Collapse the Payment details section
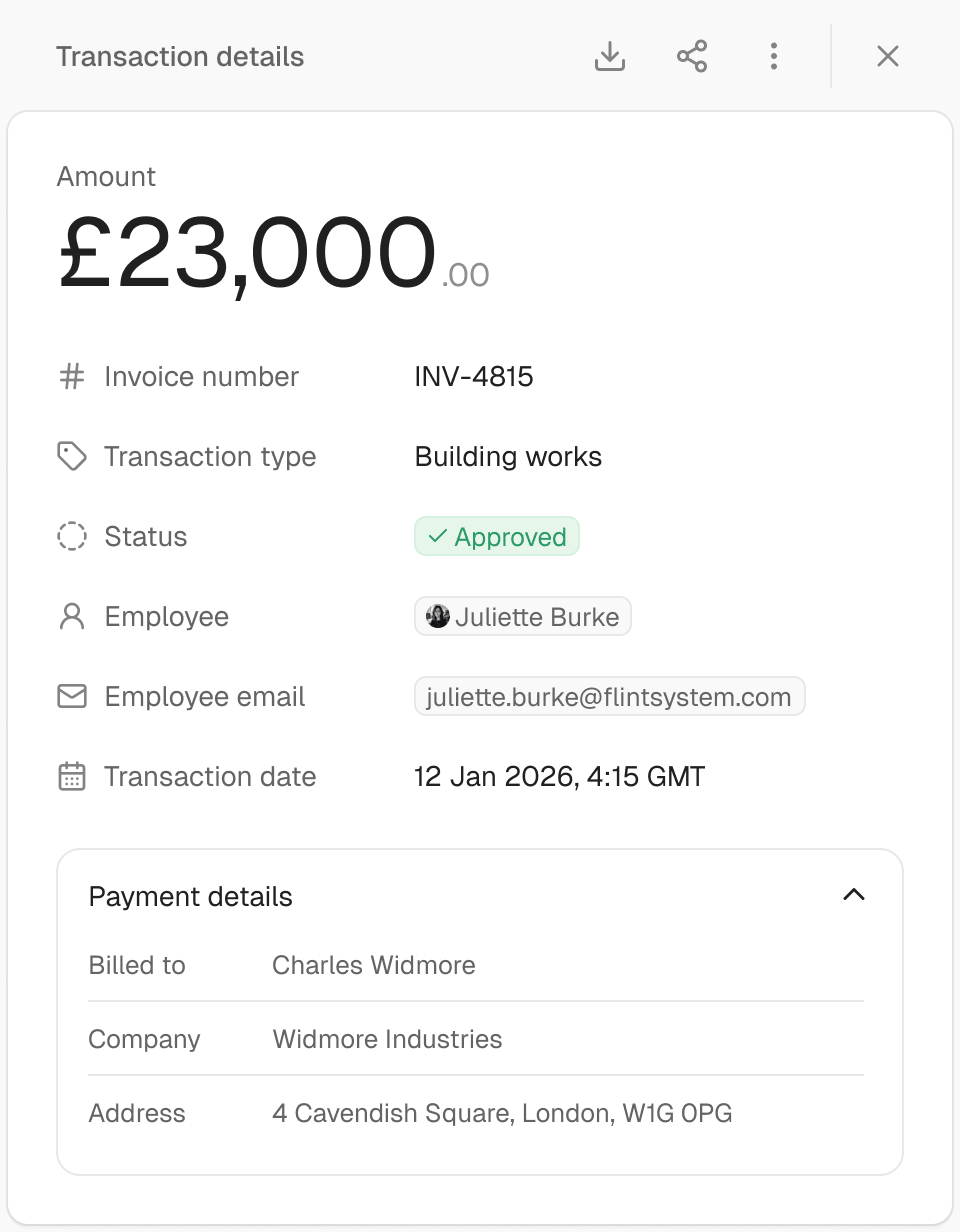This screenshot has width=960, height=1232. pyautogui.click(x=854, y=896)
